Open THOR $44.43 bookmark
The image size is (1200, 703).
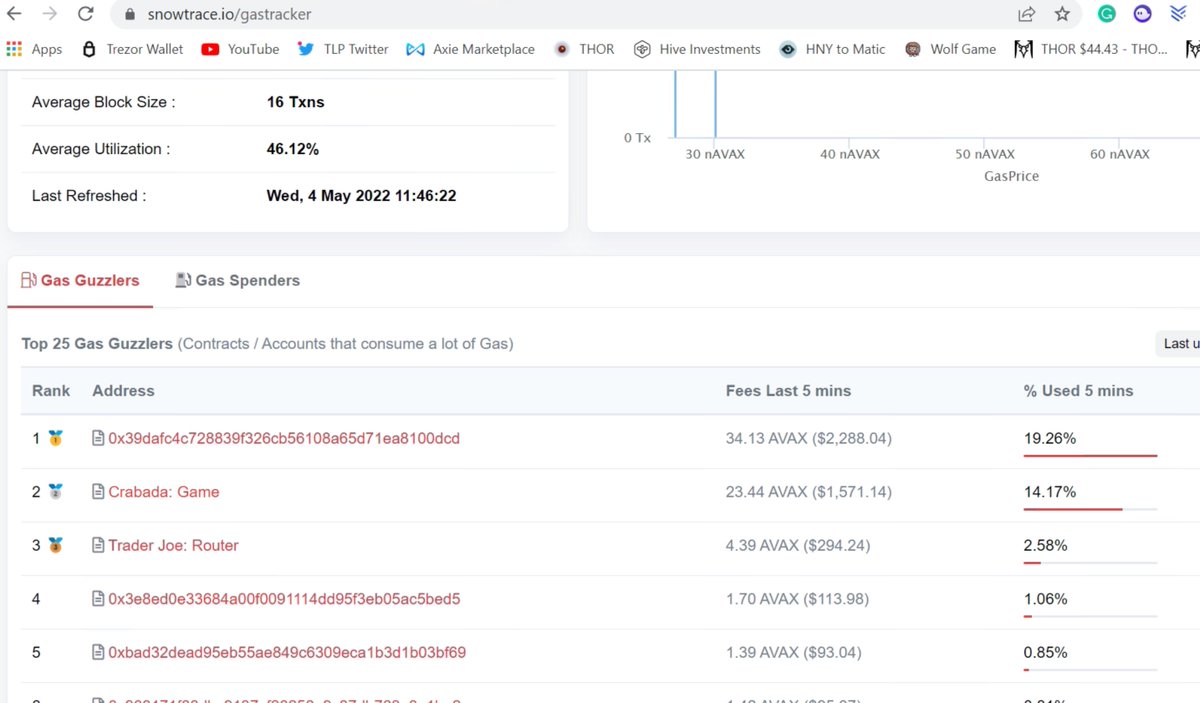(x=1091, y=49)
